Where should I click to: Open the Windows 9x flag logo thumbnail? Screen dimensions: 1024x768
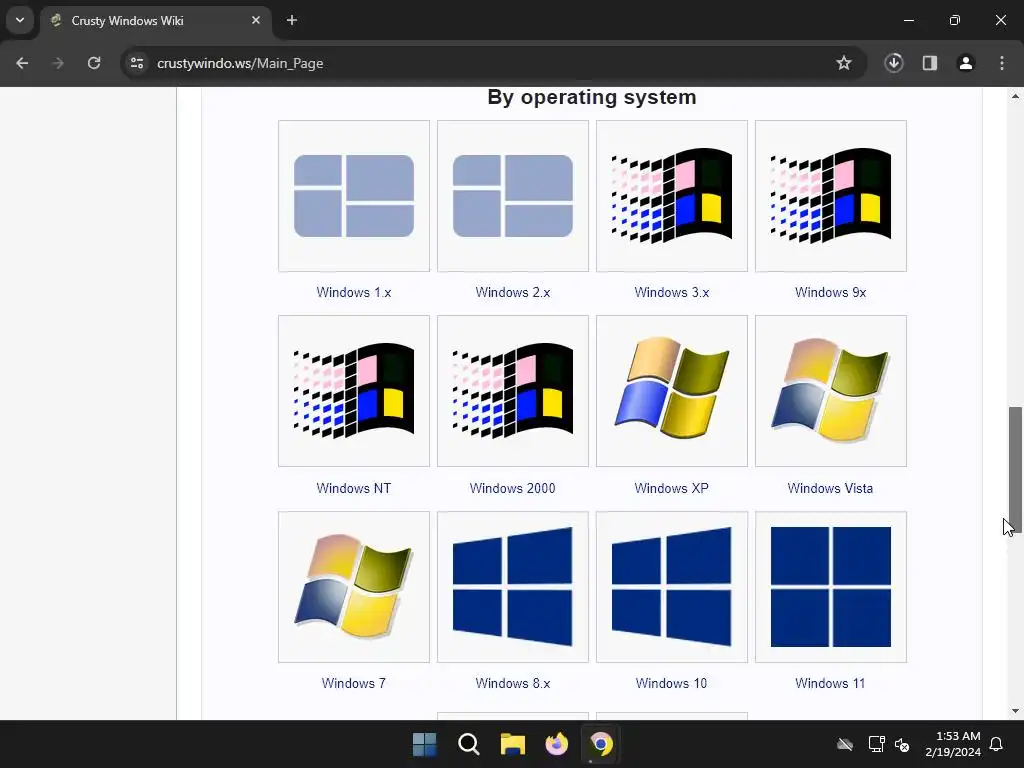[831, 196]
